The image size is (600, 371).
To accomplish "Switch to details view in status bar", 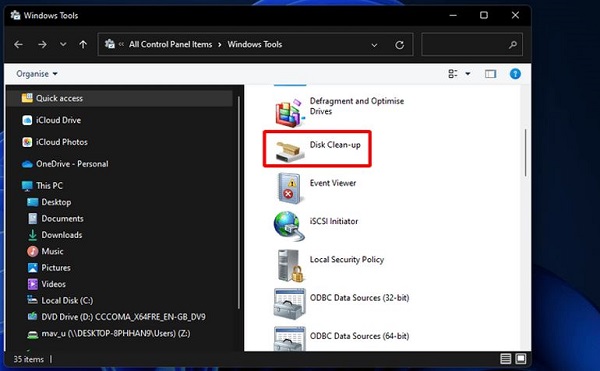I will [x=505, y=358].
